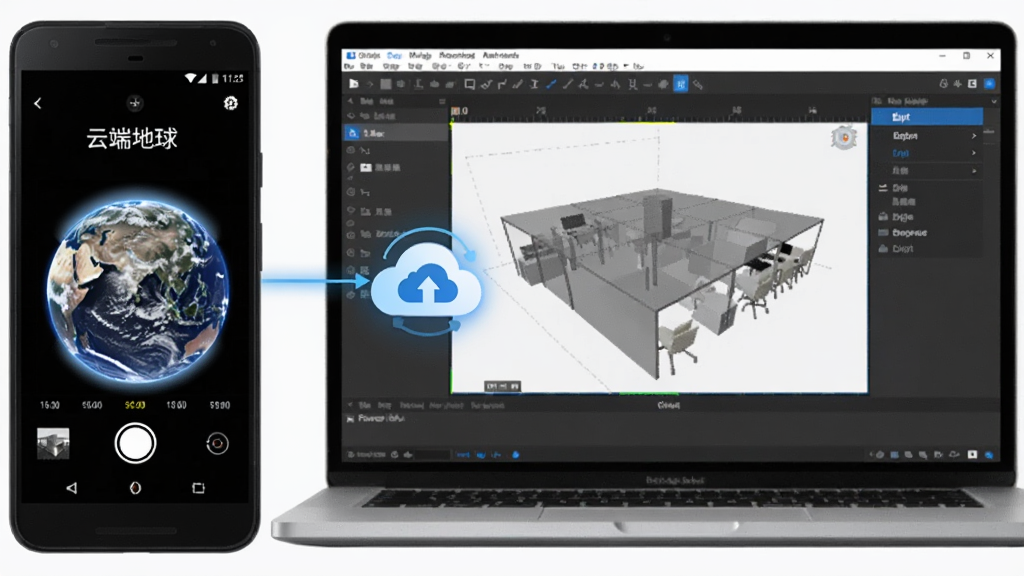Click the blue-highlighted item in the laptop title row
Image resolution: width=1024 pixels, height=576 pixels.
pos(394,56)
